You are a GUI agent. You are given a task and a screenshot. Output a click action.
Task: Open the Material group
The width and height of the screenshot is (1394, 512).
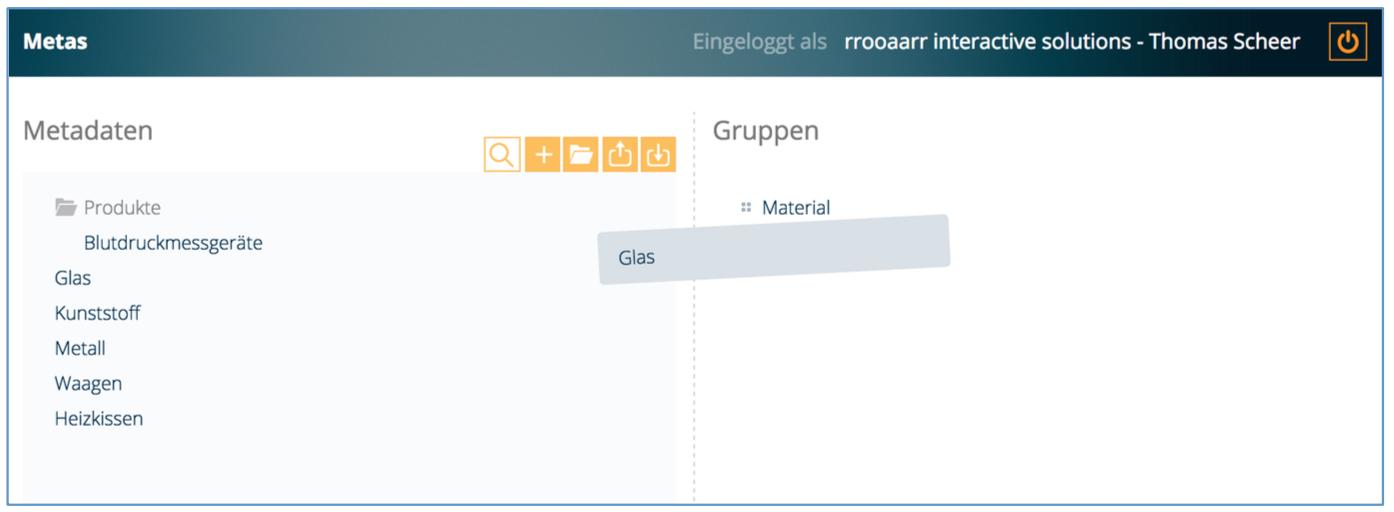tap(796, 208)
